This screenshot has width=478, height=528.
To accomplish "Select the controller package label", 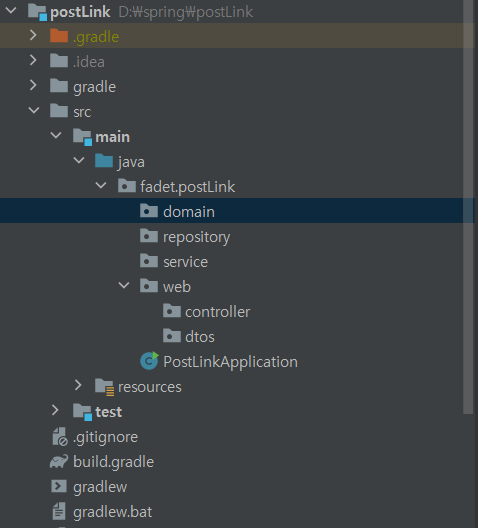I will pos(217,312).
